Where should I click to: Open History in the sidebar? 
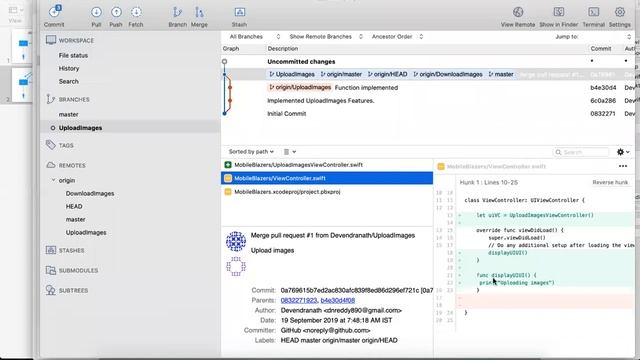(69, 69)
